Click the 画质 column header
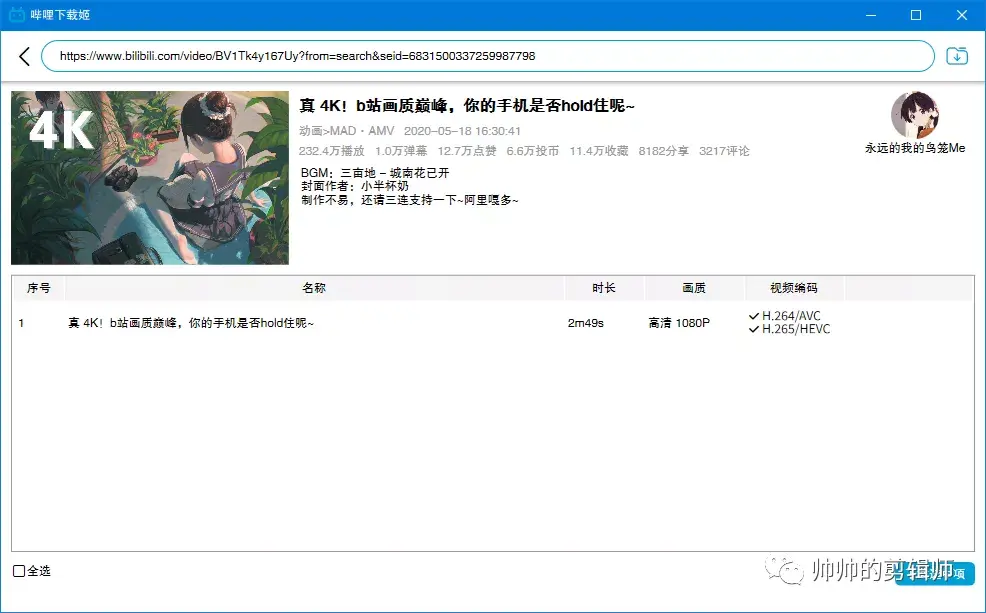 click(694, 288)
